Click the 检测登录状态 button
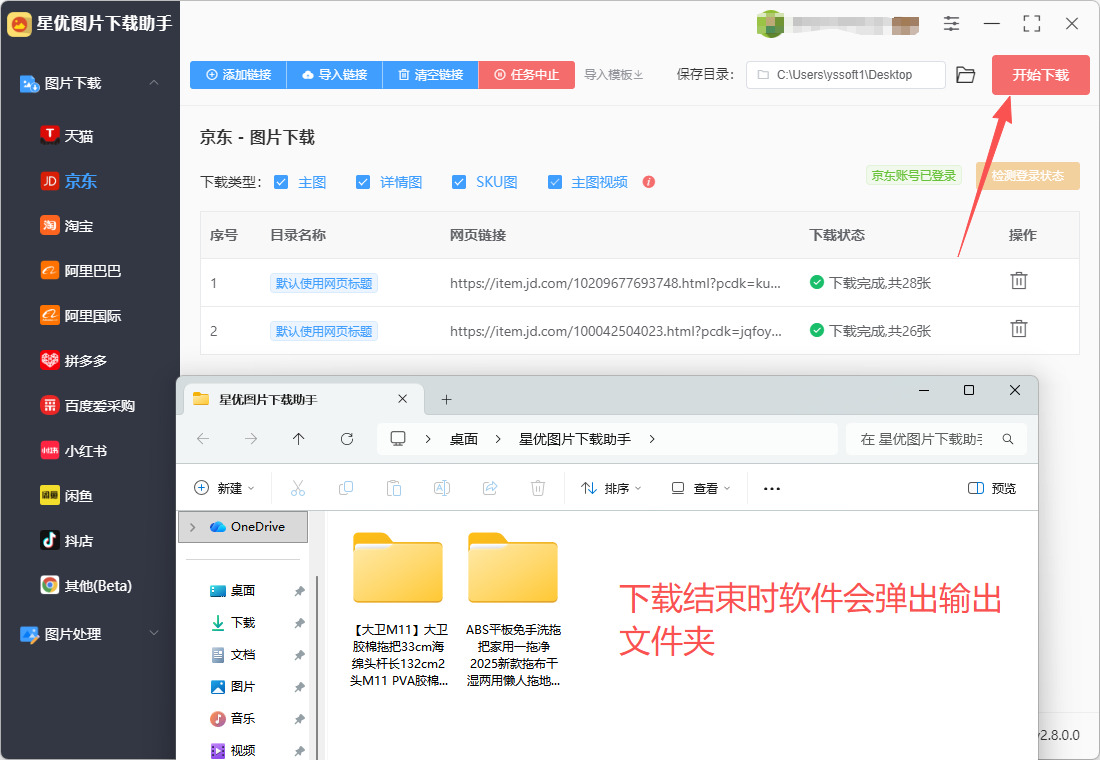 pyautogui.click(x=1028, y=175)
